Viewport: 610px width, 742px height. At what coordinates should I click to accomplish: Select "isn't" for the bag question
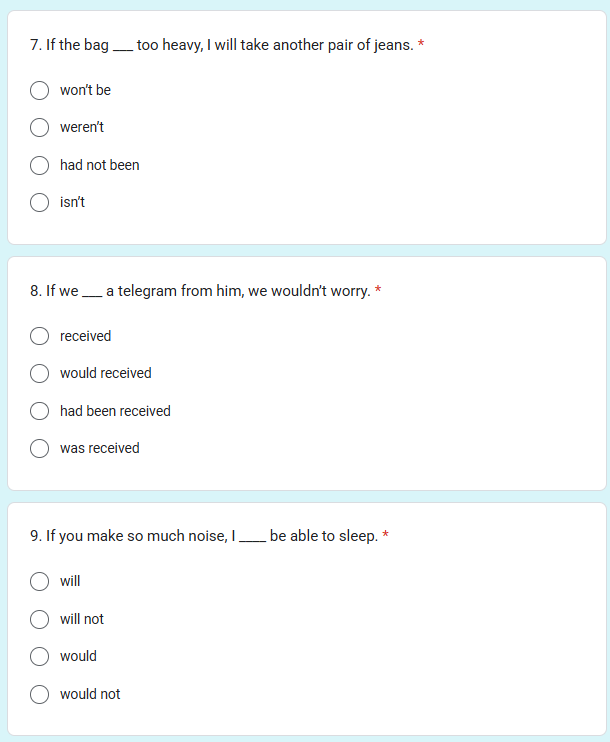pyautogui.click(x=39, y=203)
